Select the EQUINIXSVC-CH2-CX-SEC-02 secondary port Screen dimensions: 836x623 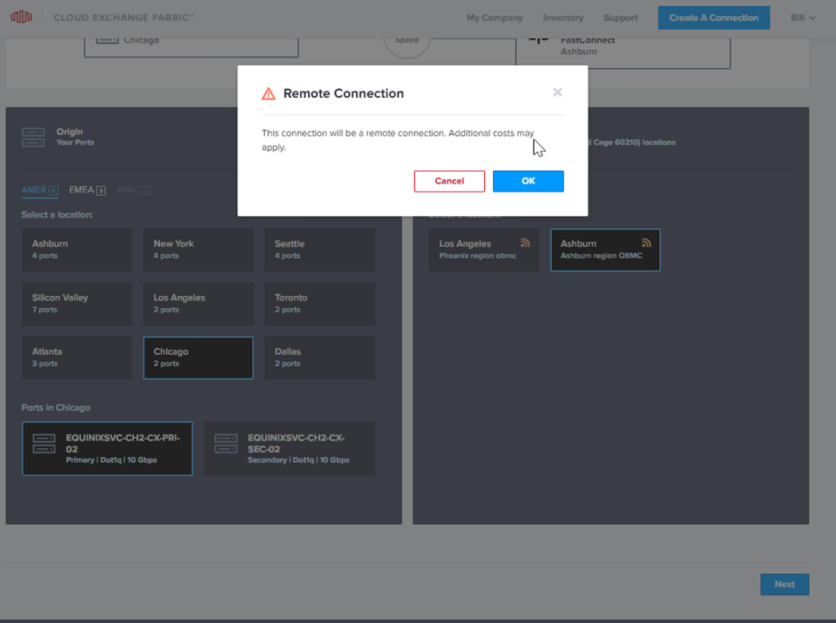pyautogui.click(x=290, y=449)
